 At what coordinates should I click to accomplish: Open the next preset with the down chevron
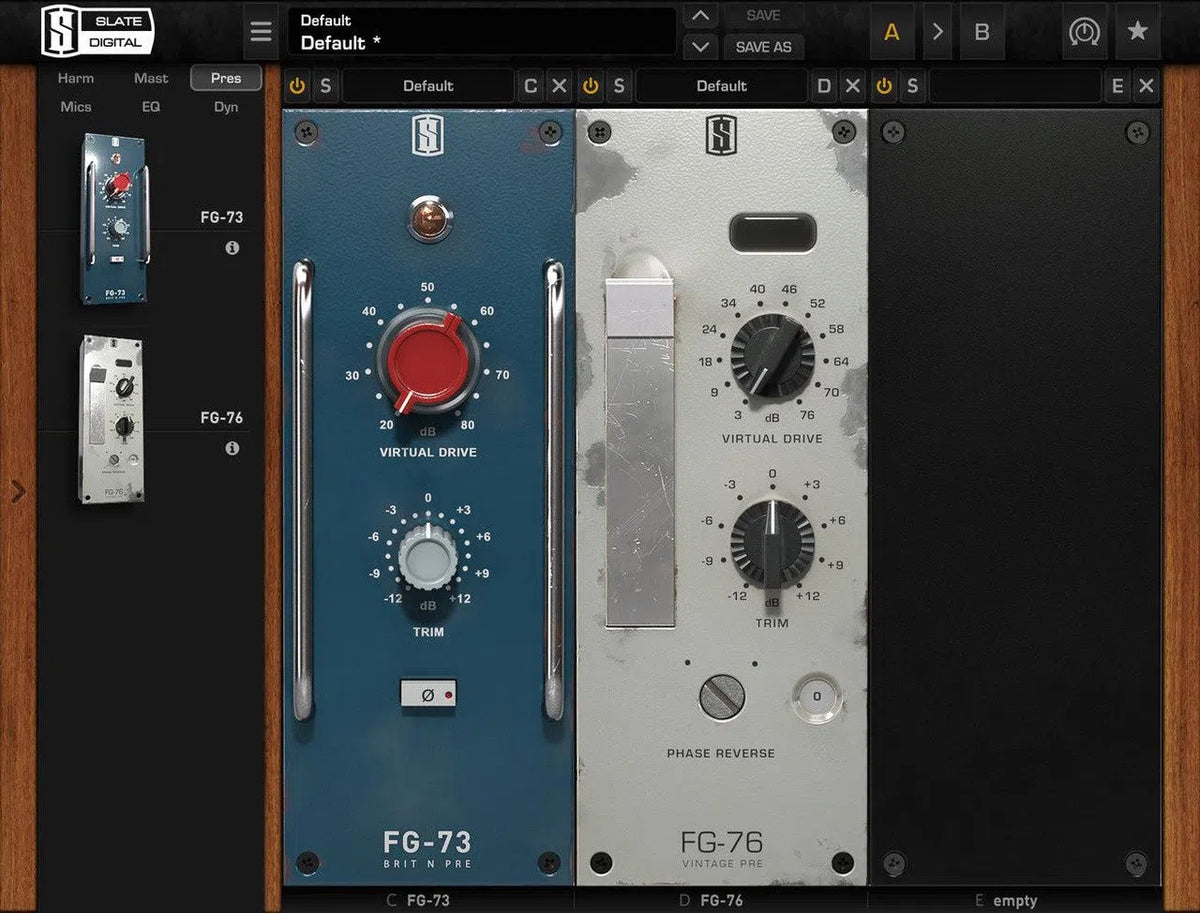pyautogui.click(x=700, y=47)
